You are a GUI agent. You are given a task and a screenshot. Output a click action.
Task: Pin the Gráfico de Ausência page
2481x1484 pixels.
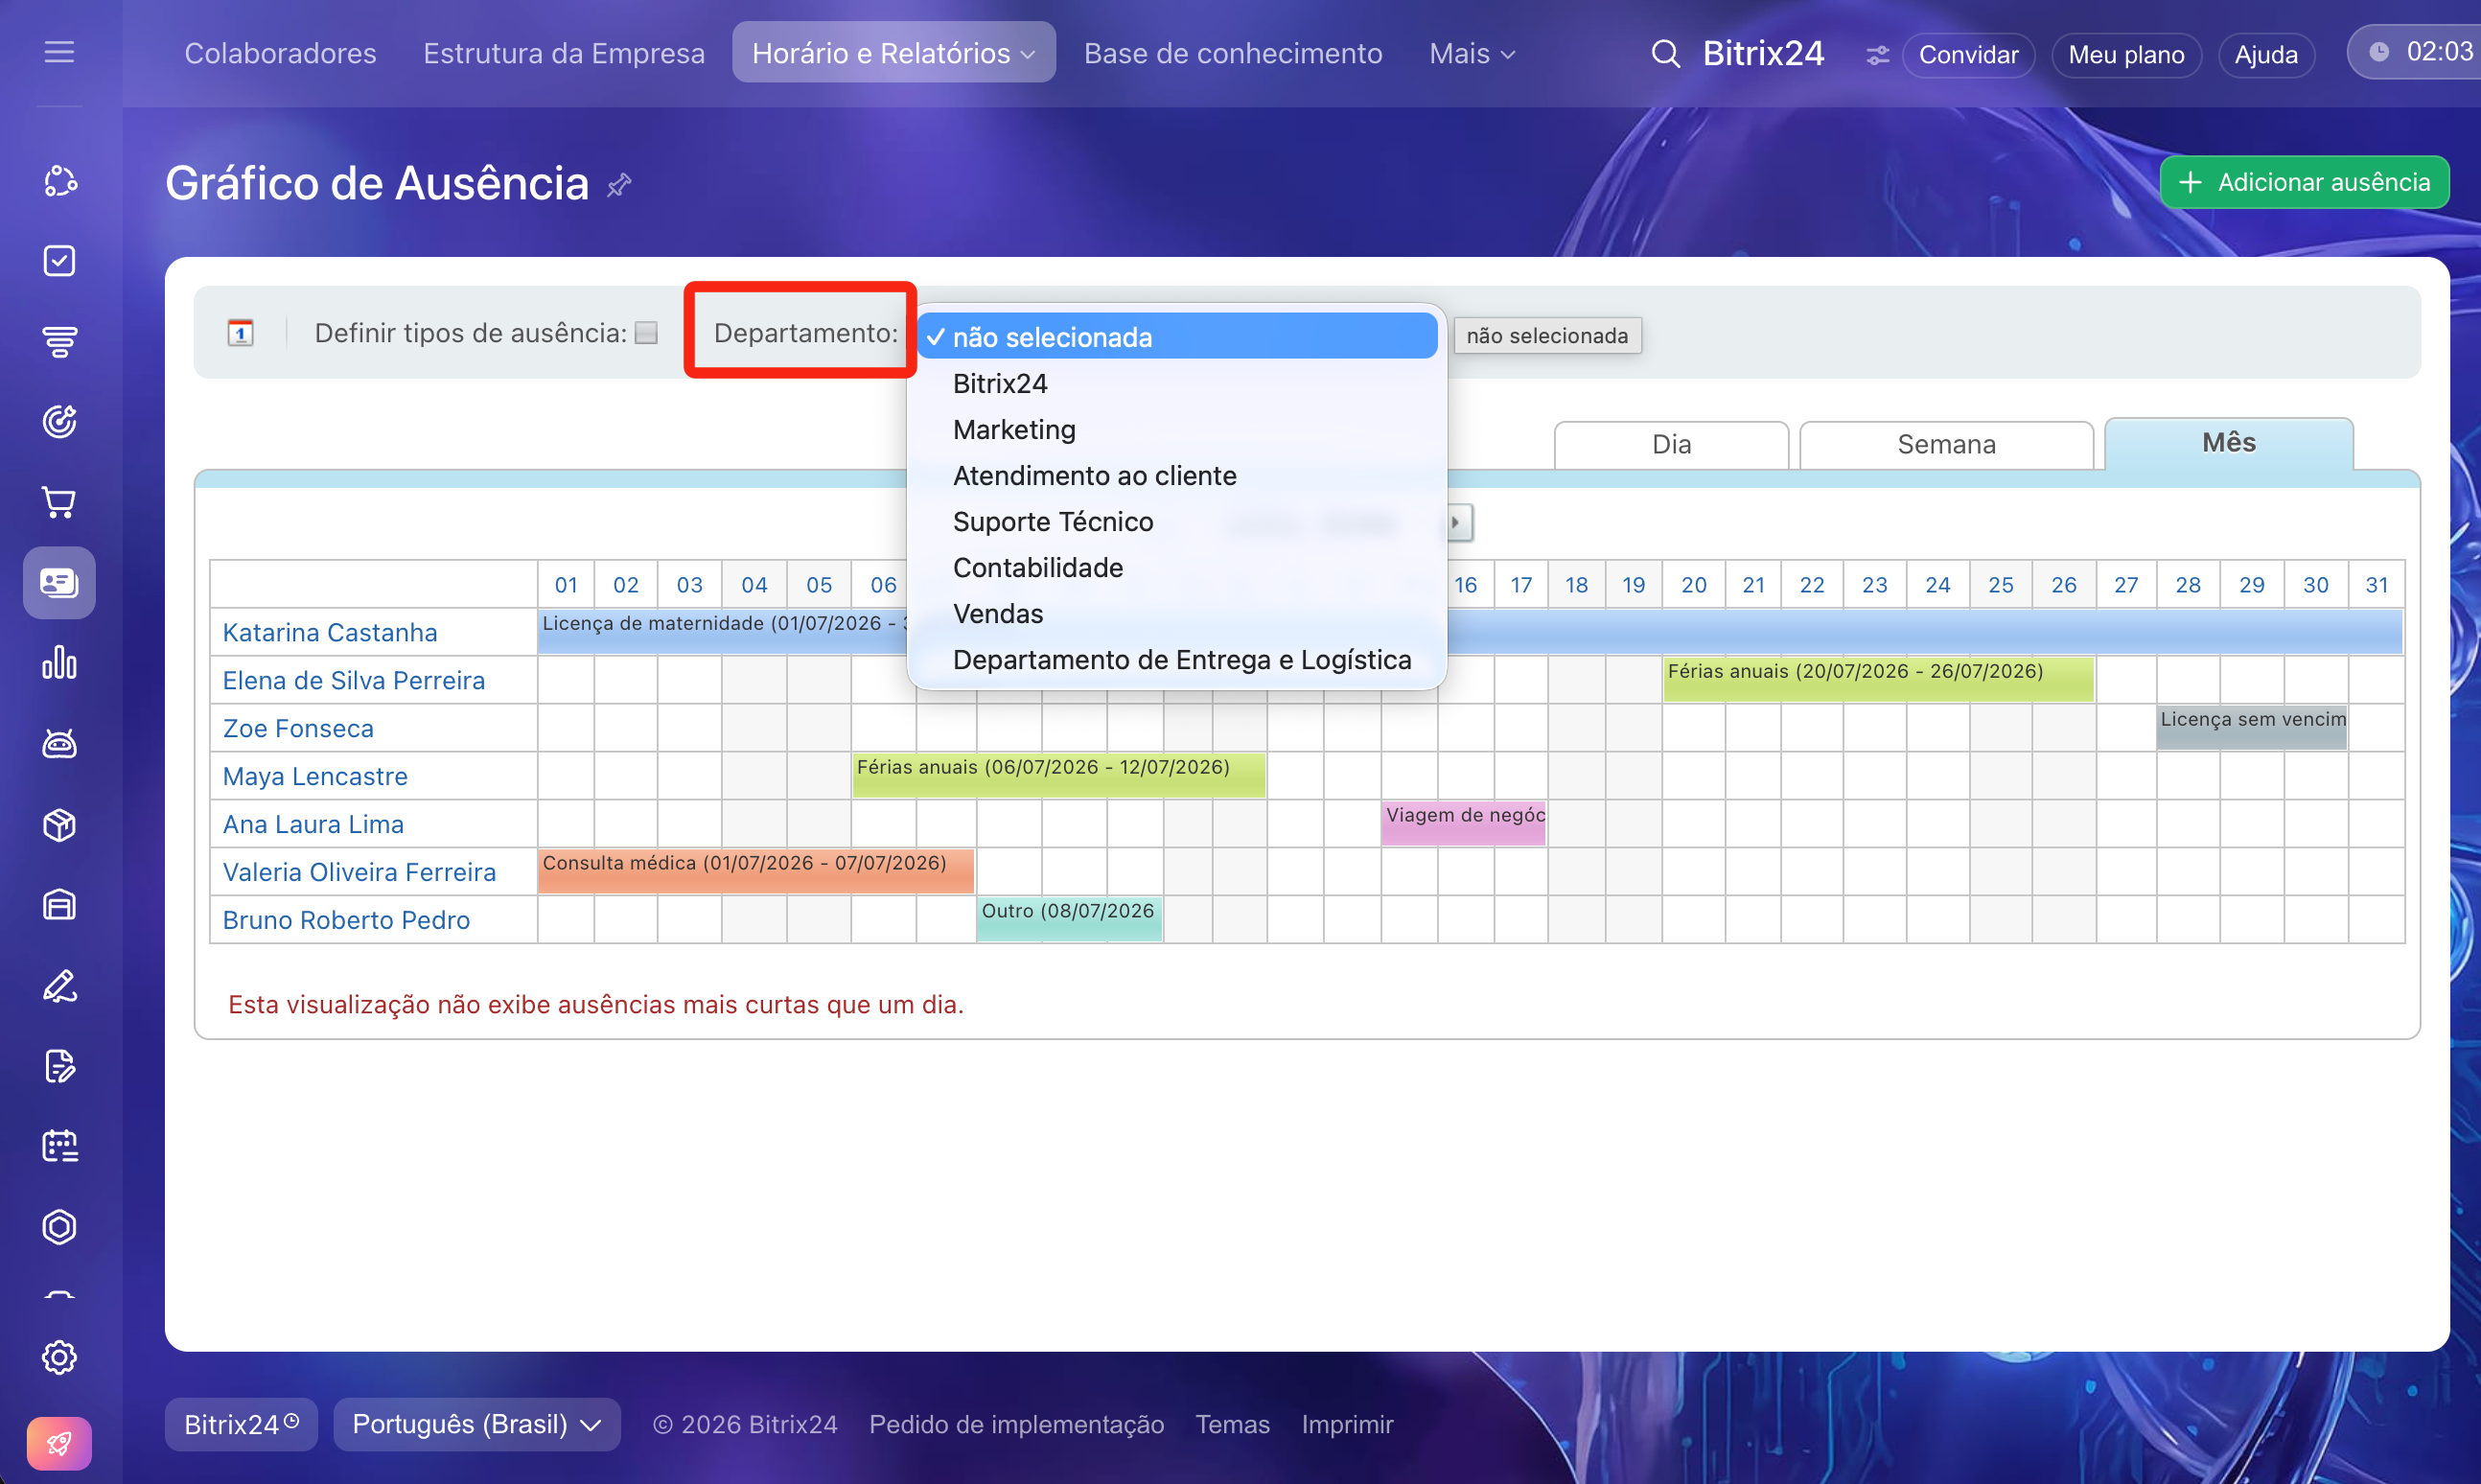[619, 185]
